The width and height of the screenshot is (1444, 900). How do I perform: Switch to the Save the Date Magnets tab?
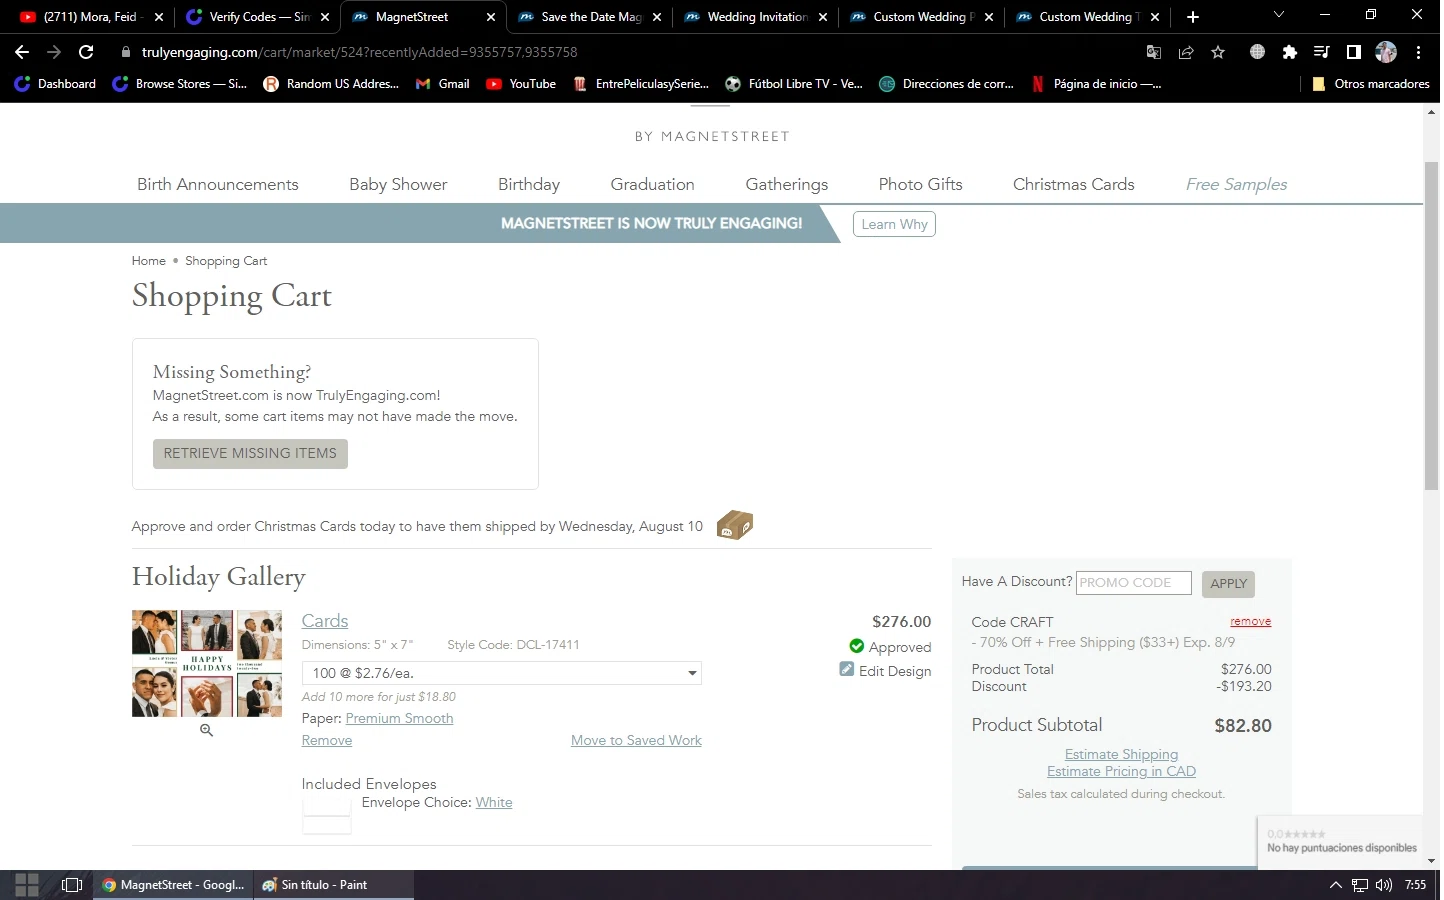[x=590, y=17]
